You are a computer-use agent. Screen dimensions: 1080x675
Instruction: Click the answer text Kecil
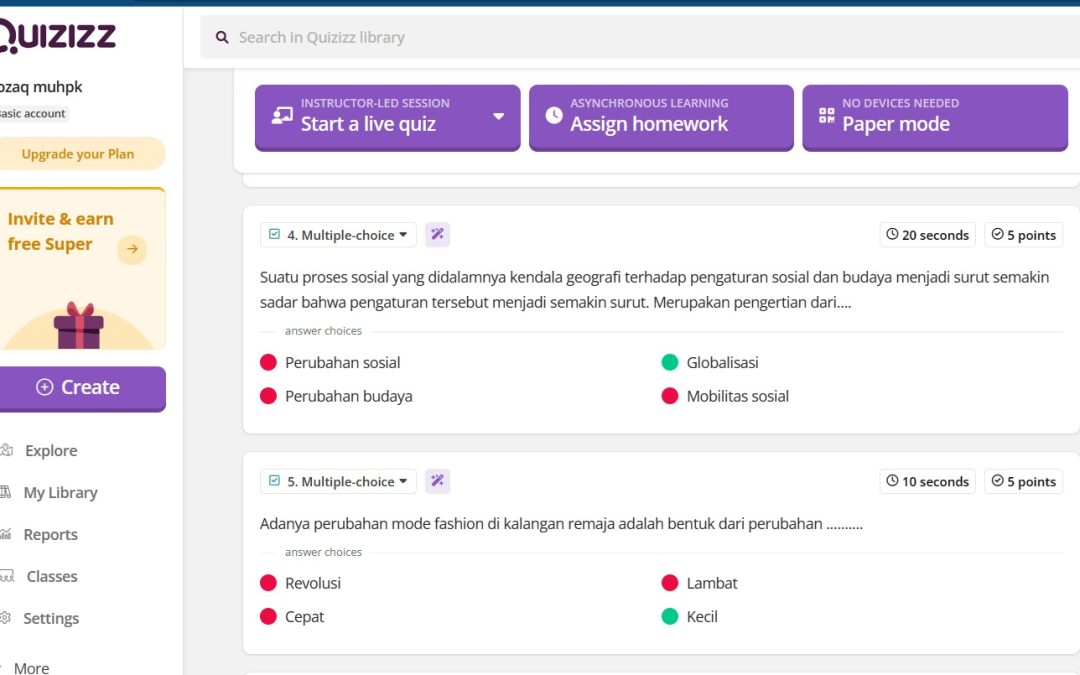(x=702, y=616)
